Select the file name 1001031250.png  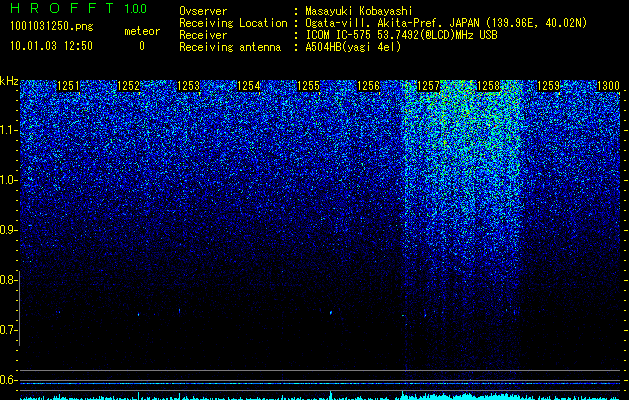point(52,26)
